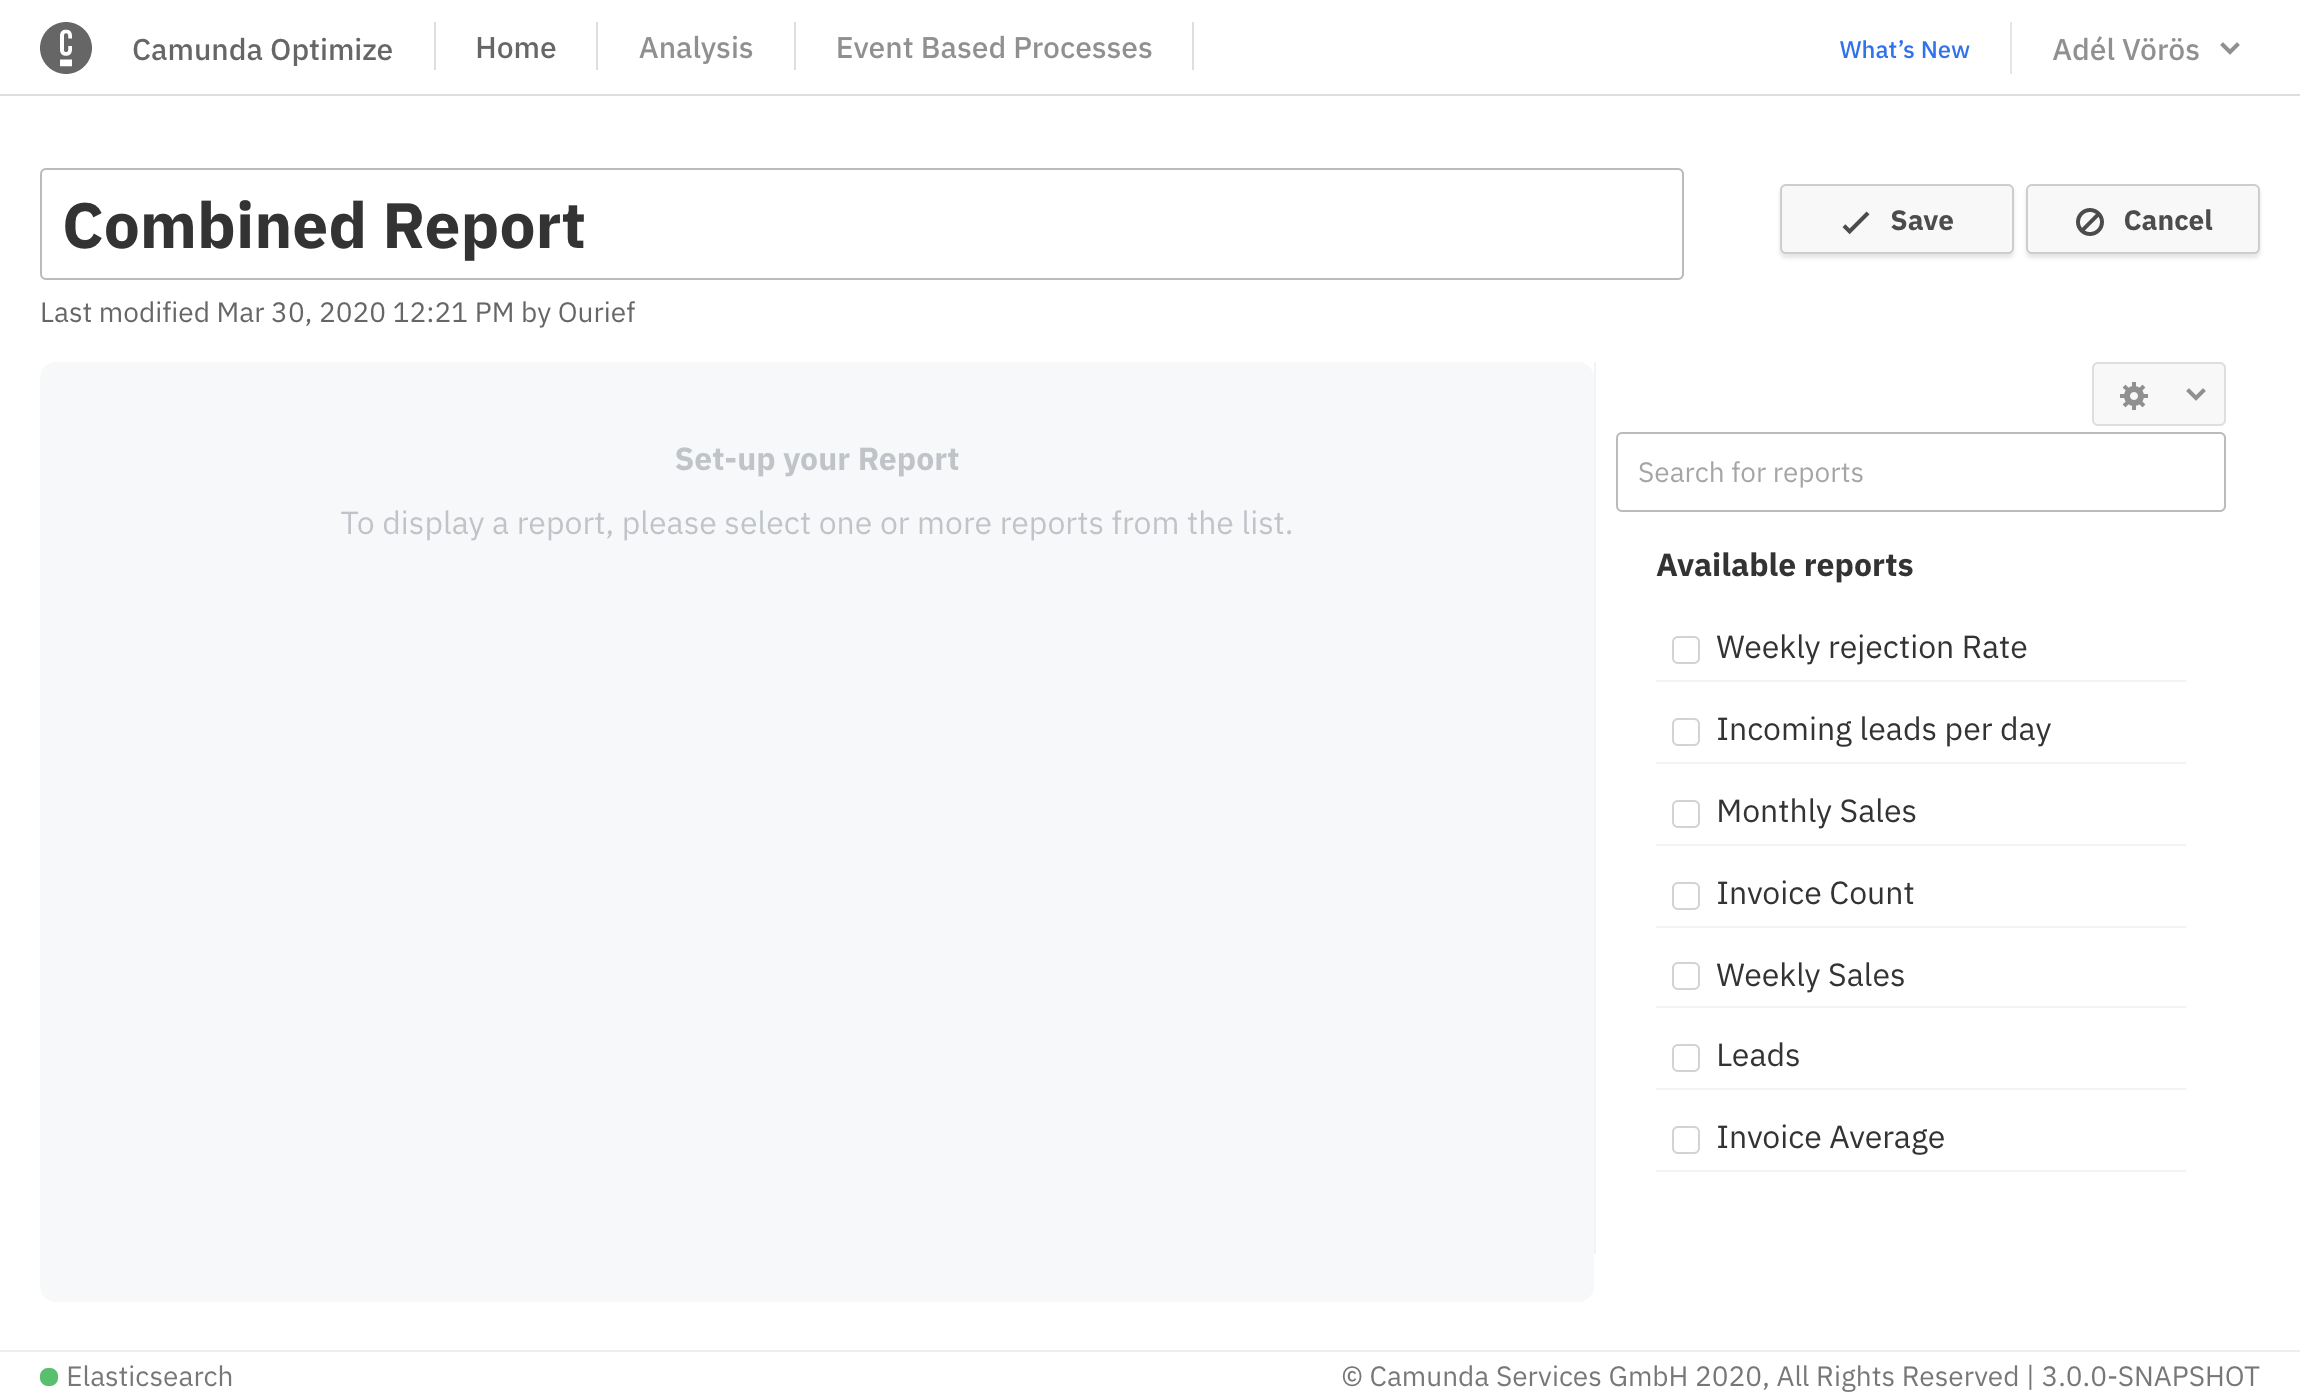The height and width of the screenshot is (1400, 2300).
Task: Click the Cancel circle-slash icon
Action: (x=2089, y=222)
